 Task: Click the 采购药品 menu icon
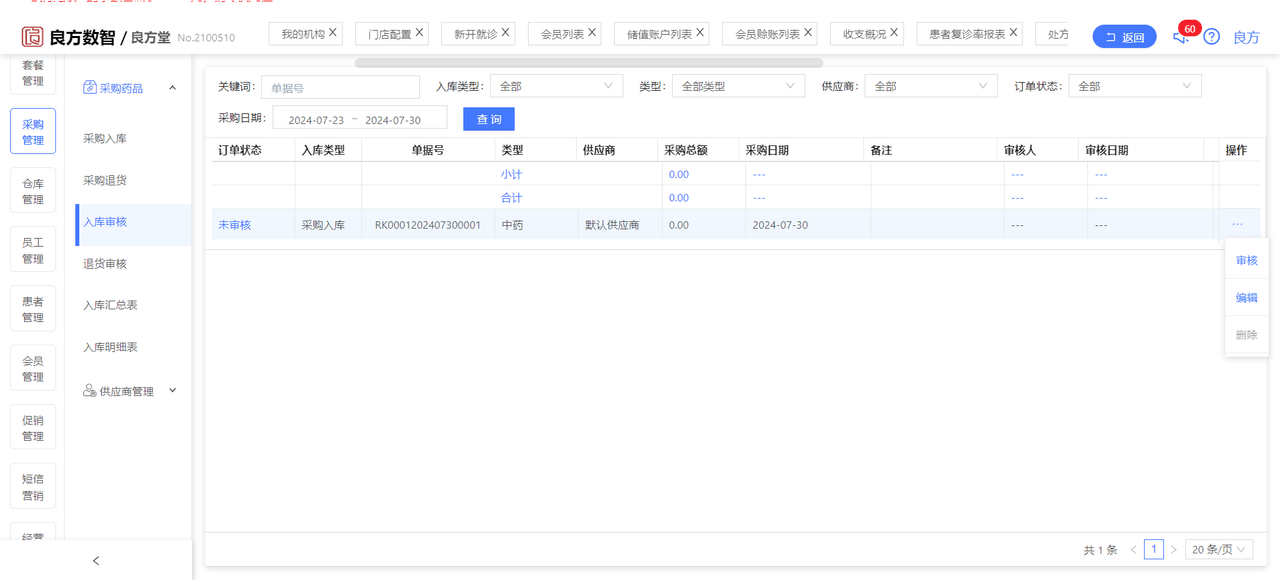90,88
